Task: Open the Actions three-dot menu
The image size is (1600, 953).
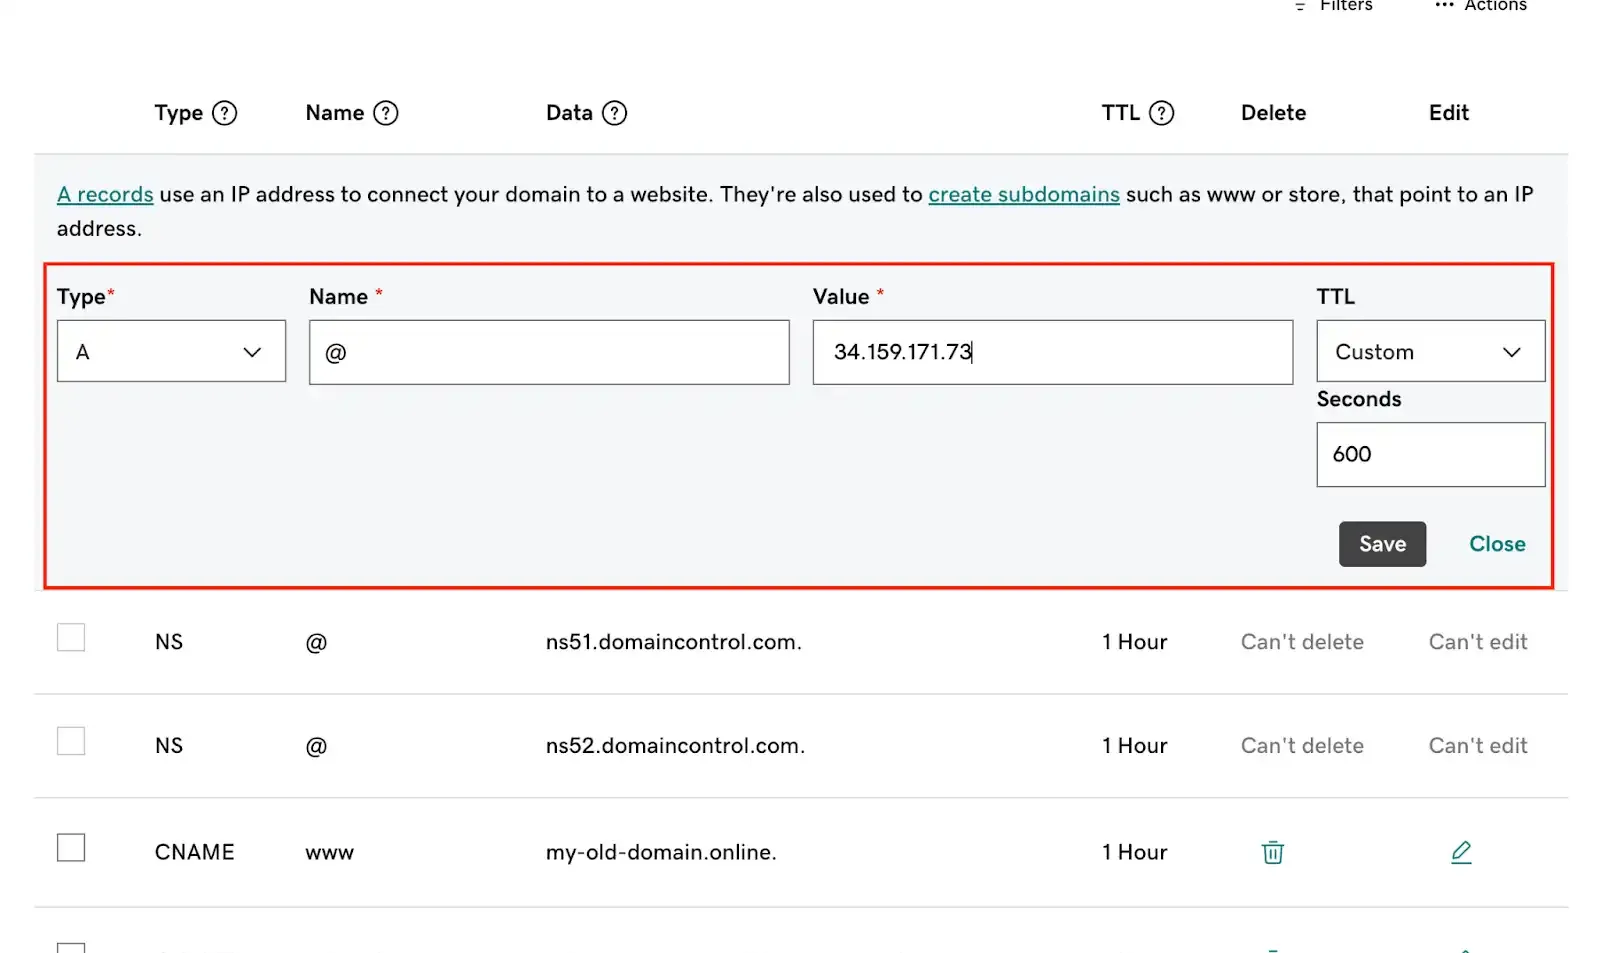Action: [x=1443, y=6]
